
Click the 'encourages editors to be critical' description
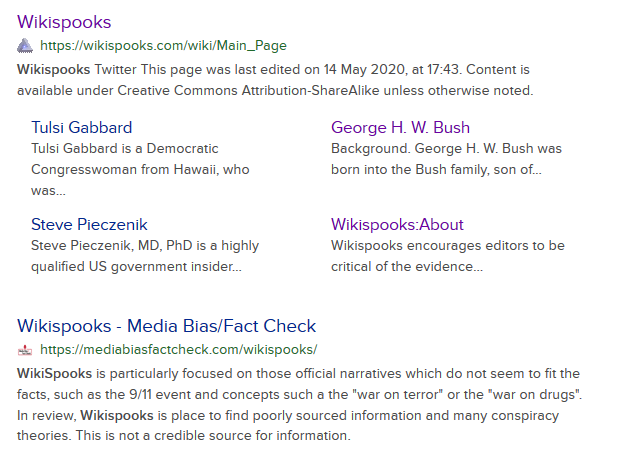pos(448,256)
